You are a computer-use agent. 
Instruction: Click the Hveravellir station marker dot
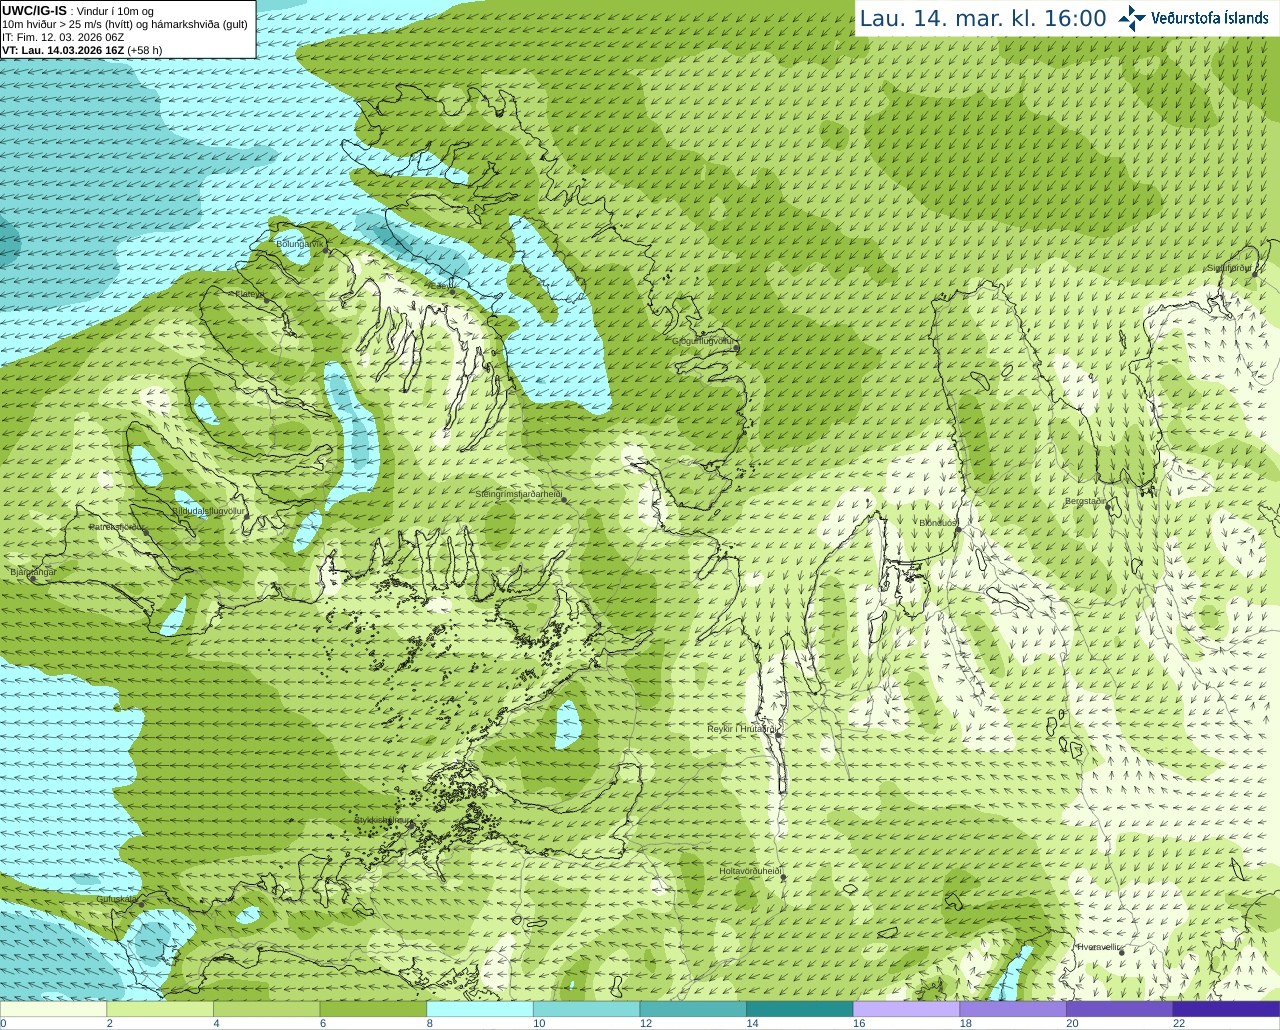(1122, 952)
